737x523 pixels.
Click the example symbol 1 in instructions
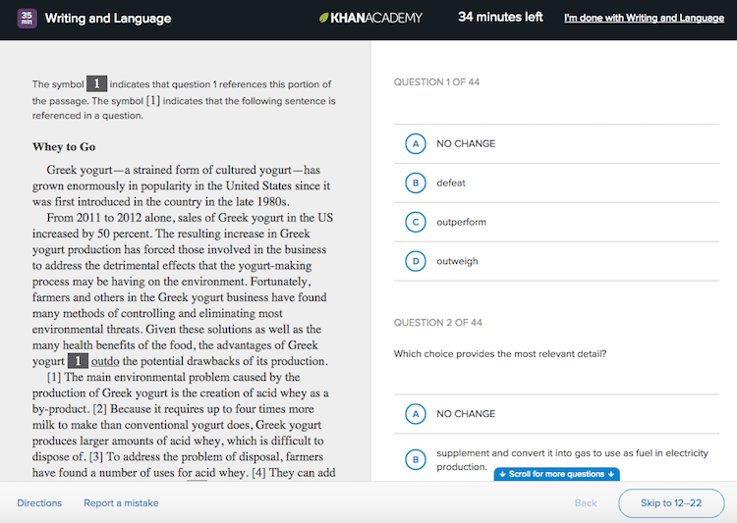click(x=96, y=84)
